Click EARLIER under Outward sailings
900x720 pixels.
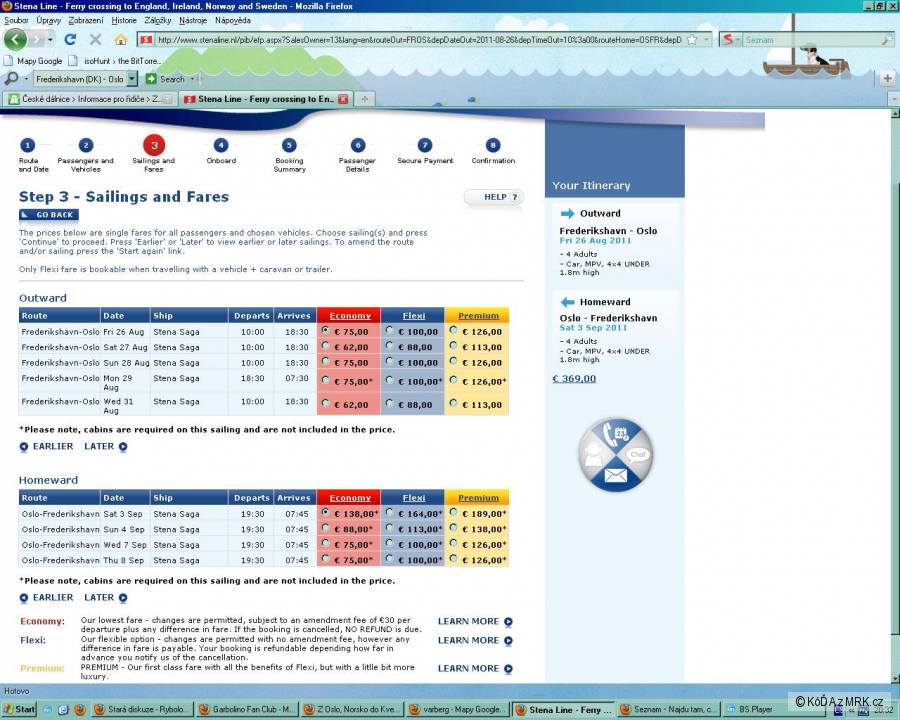tap(46, 446)
